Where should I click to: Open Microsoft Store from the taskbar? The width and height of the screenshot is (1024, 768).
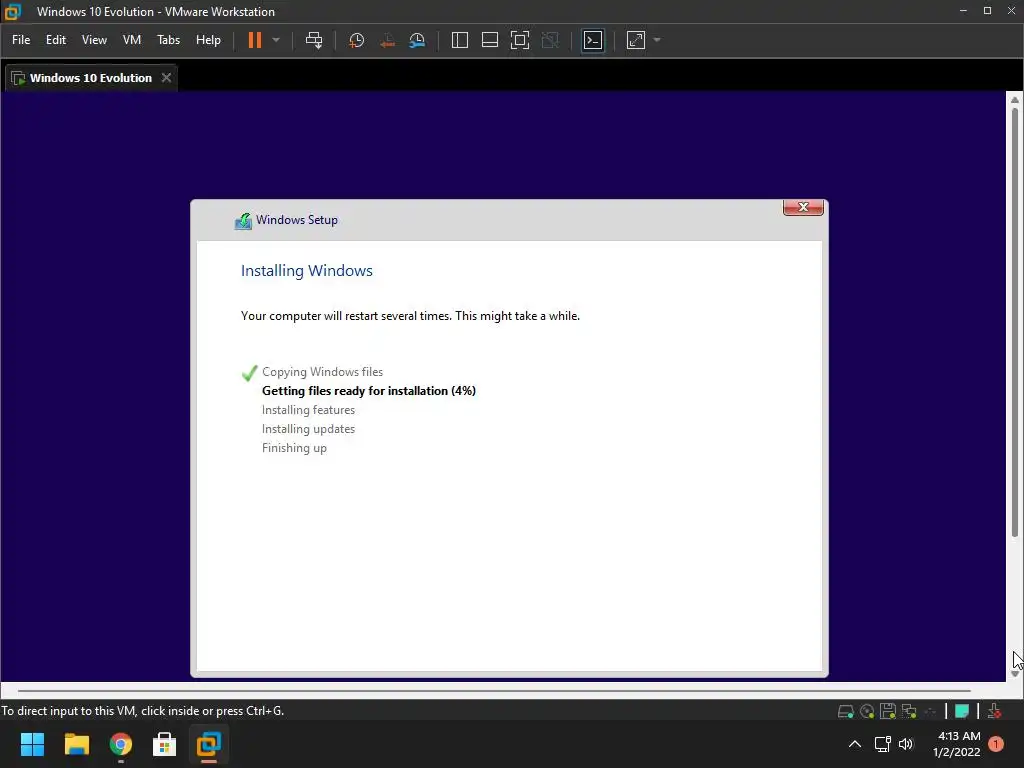click(165, 744)
